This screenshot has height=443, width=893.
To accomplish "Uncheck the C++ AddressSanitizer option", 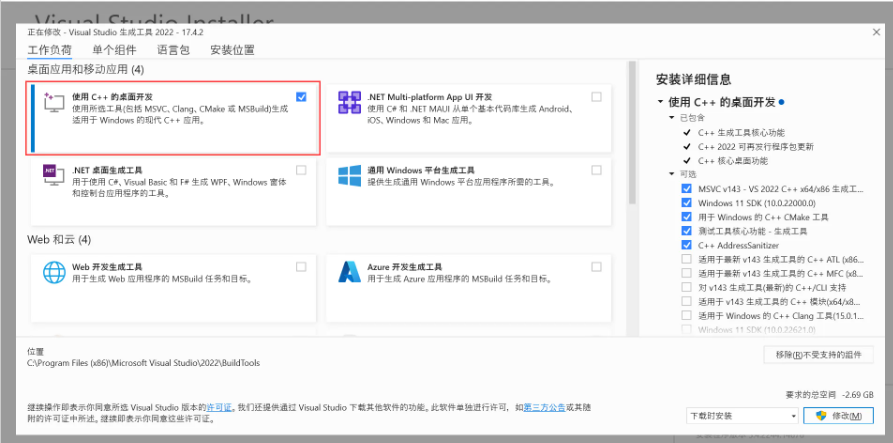I will tap(686, 245).
